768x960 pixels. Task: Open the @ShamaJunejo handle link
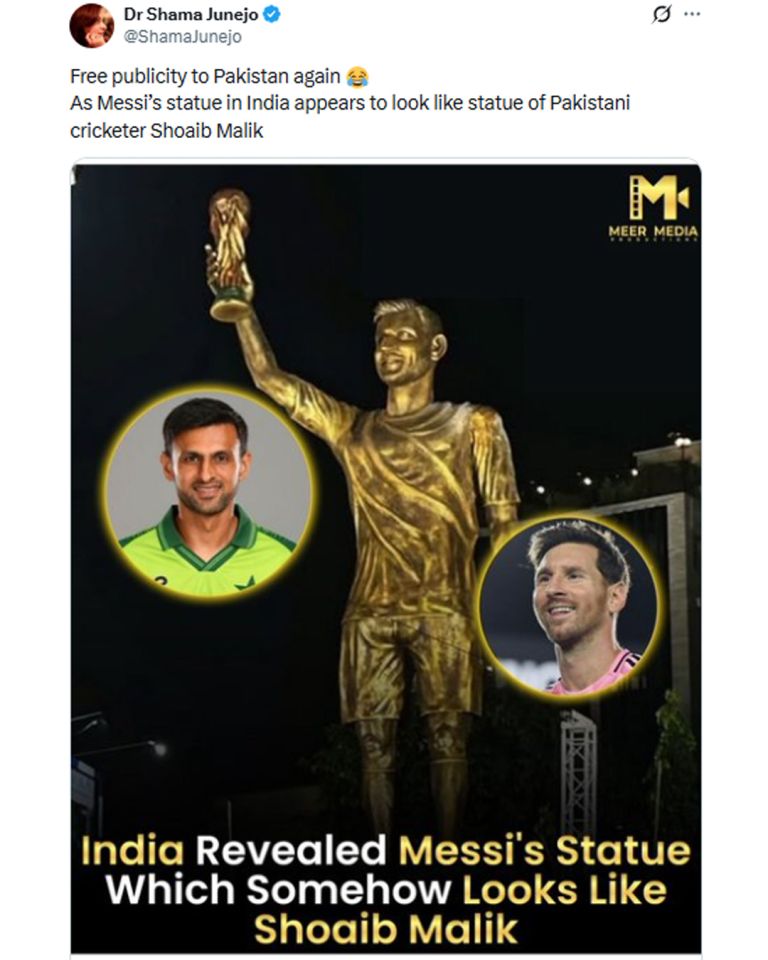coord(183,37)
